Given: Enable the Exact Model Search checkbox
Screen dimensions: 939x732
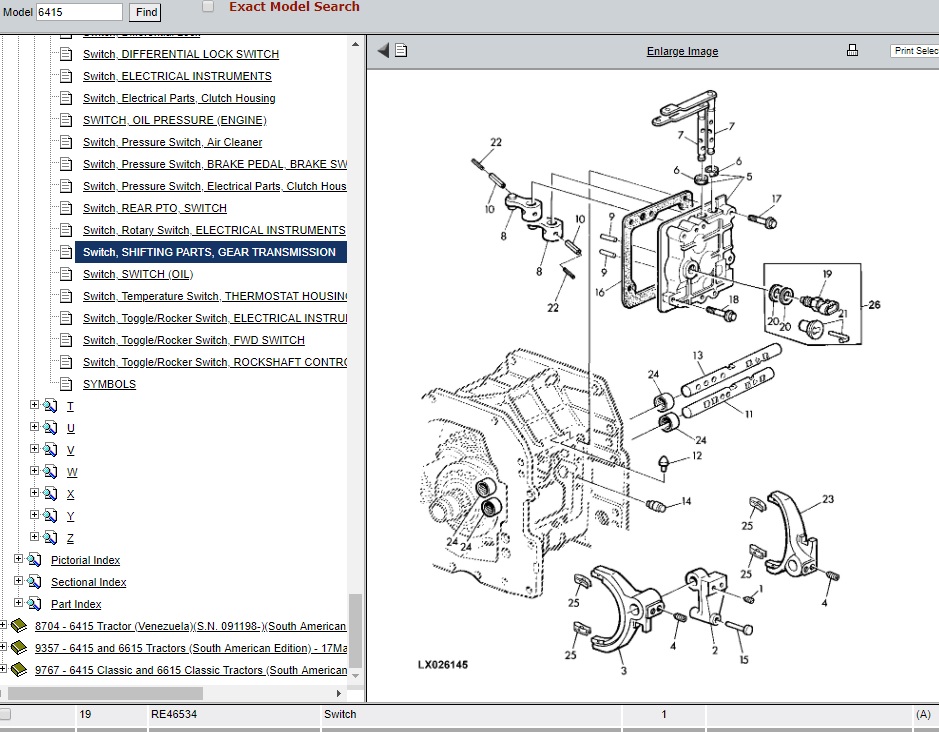Looking at the screenshot, I should (x=208, y=7).
